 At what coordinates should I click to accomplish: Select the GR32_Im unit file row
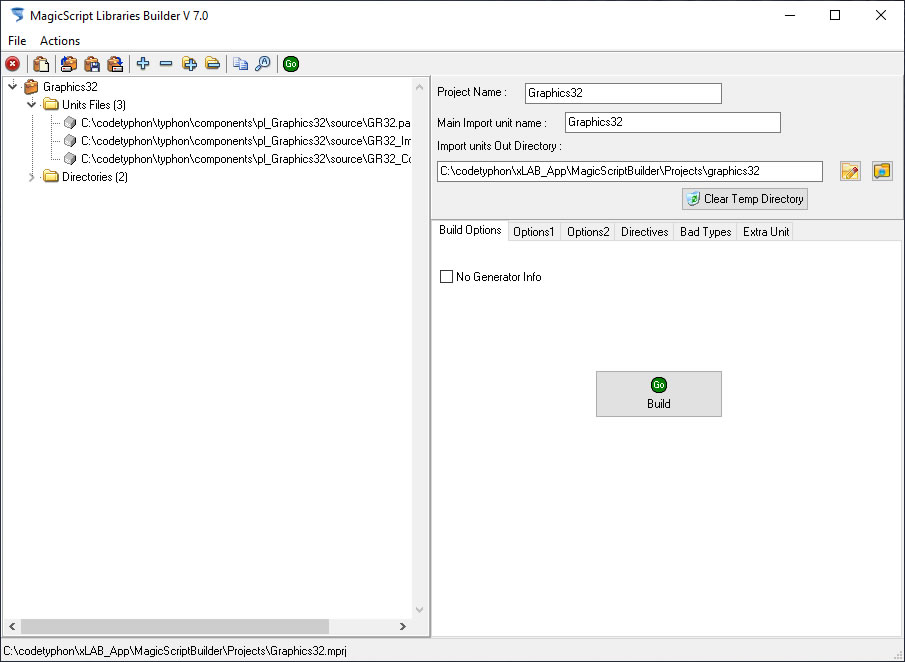click(245, 141)
